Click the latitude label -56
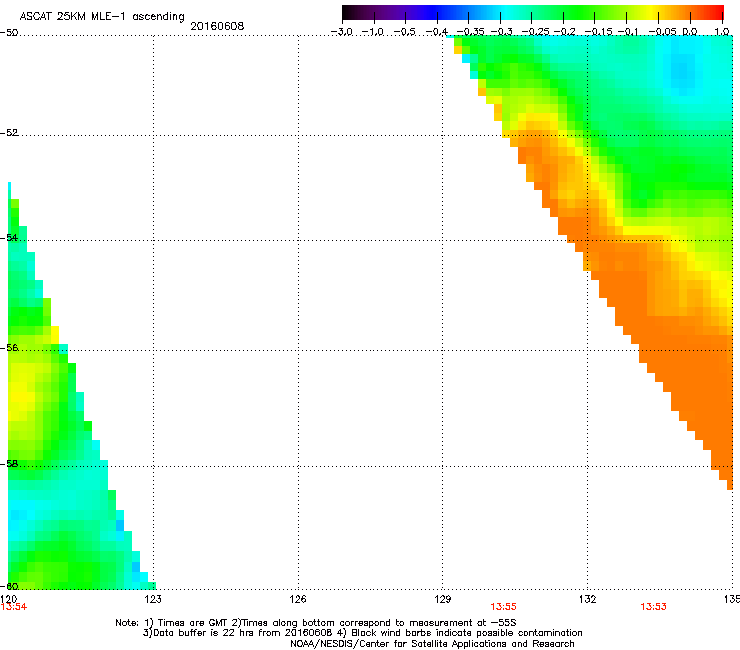740x650 pixels. [9, 347]
